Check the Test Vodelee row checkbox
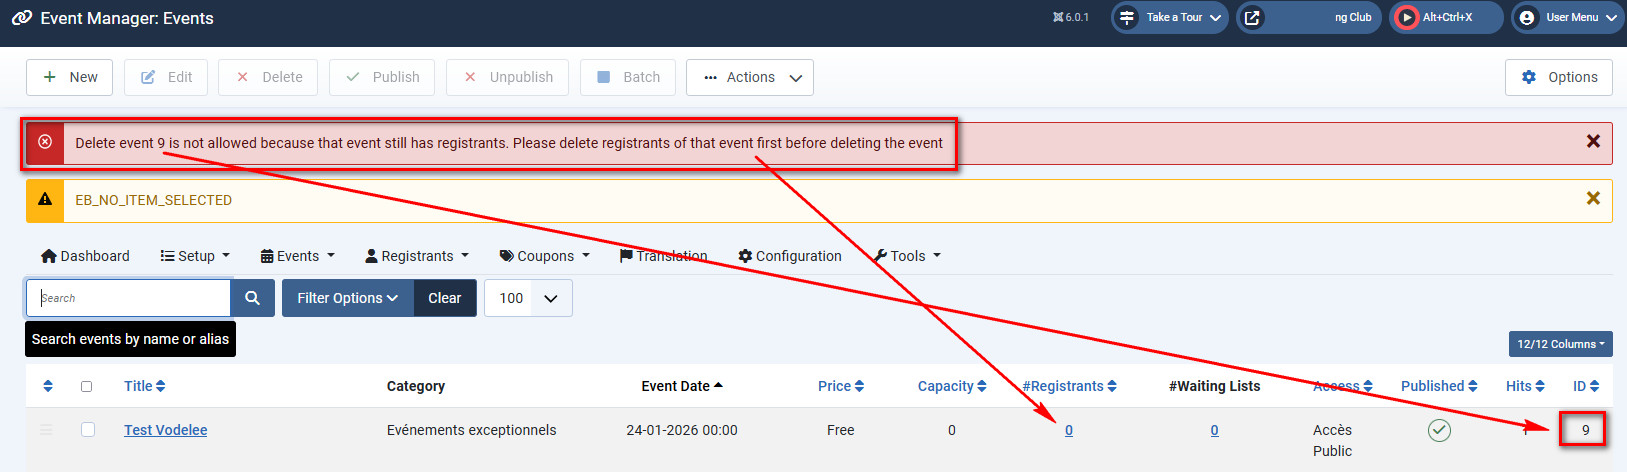Viewport: 1627px width, 472px height. click(88, 430)
